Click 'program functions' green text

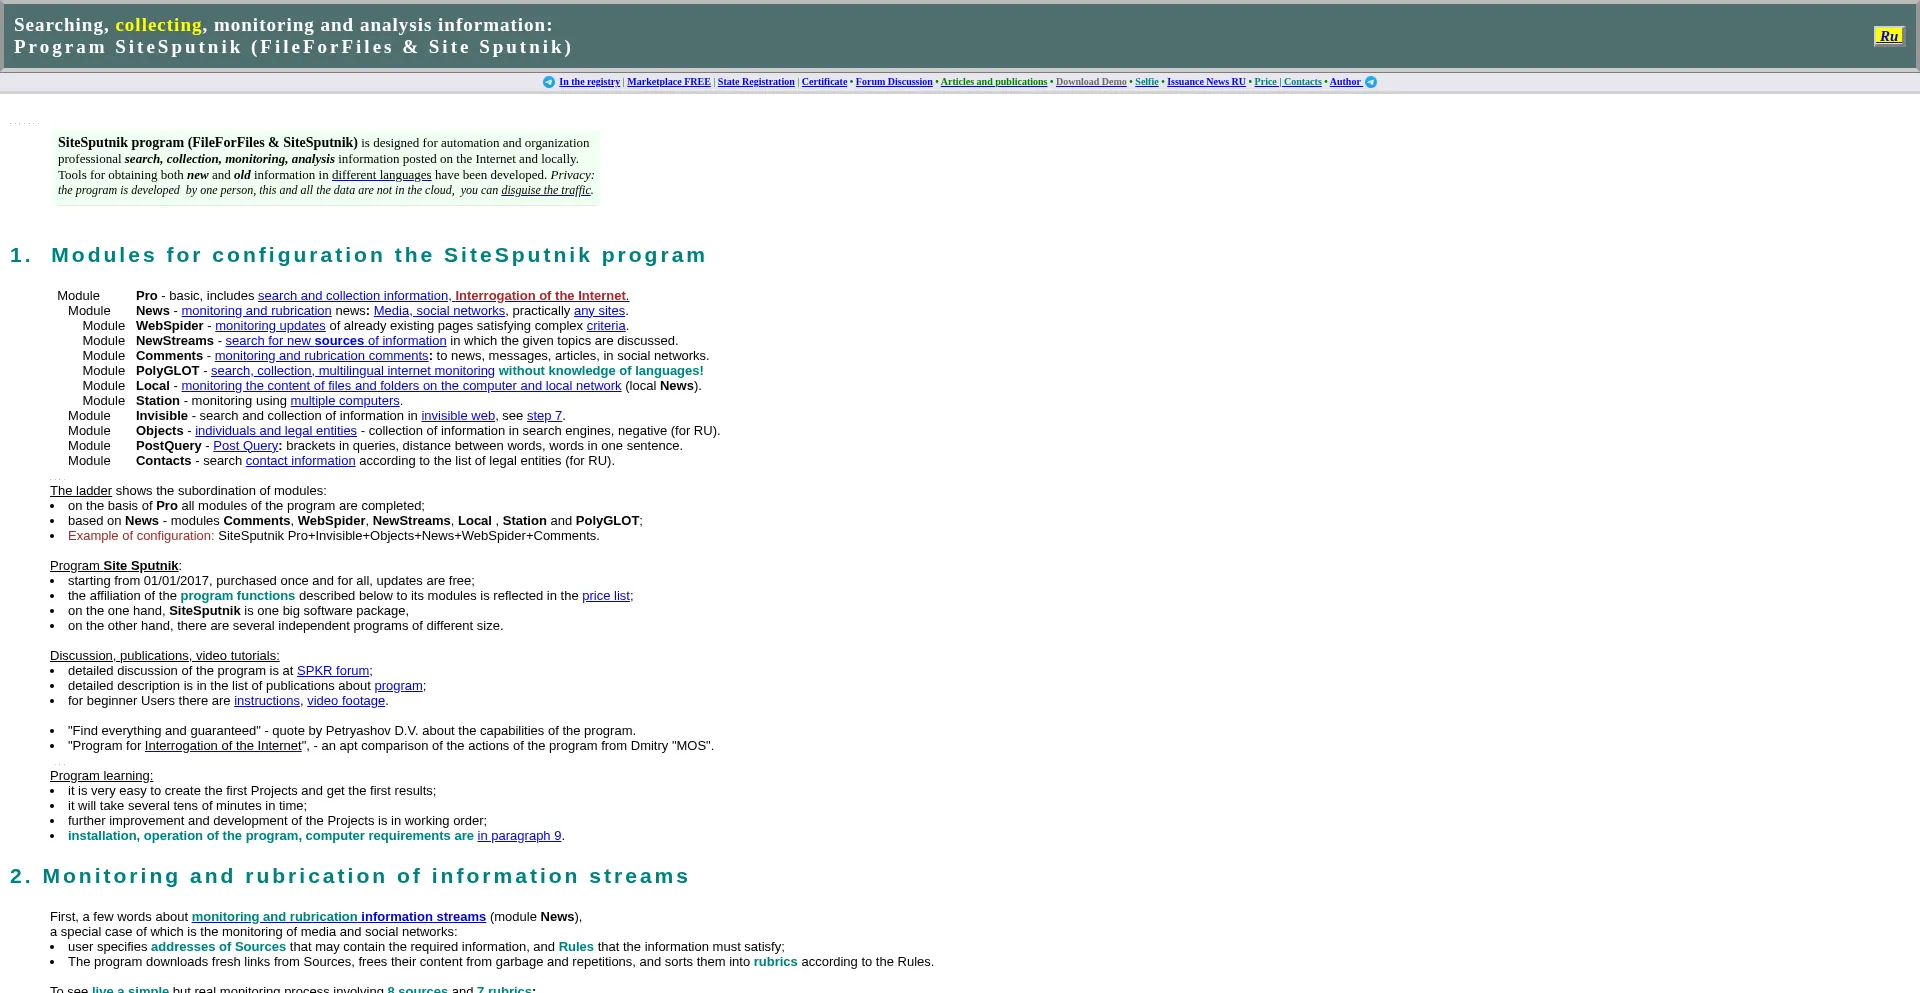tap(238, 596)
